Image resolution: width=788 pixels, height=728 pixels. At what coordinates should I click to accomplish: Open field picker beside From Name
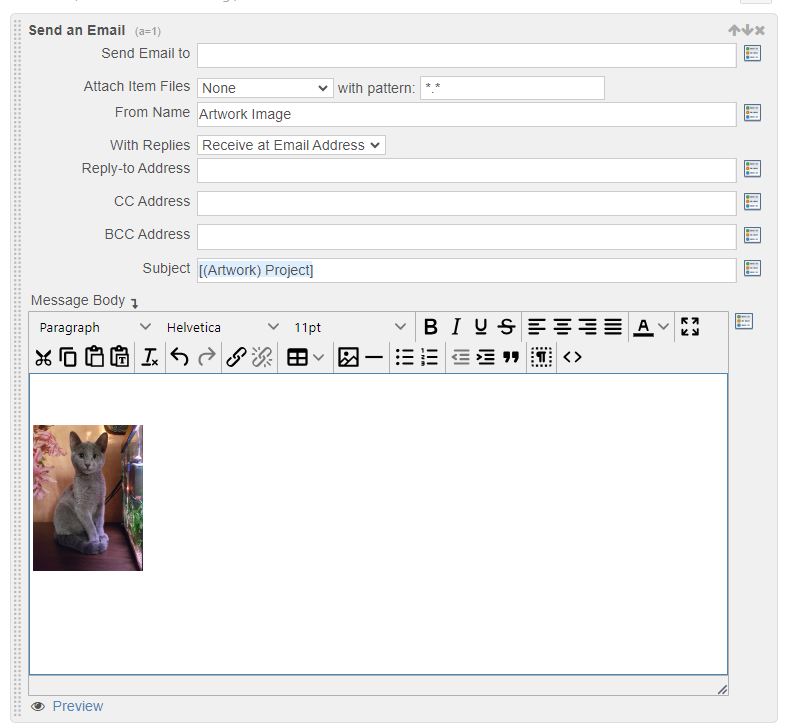click(752, 113)
